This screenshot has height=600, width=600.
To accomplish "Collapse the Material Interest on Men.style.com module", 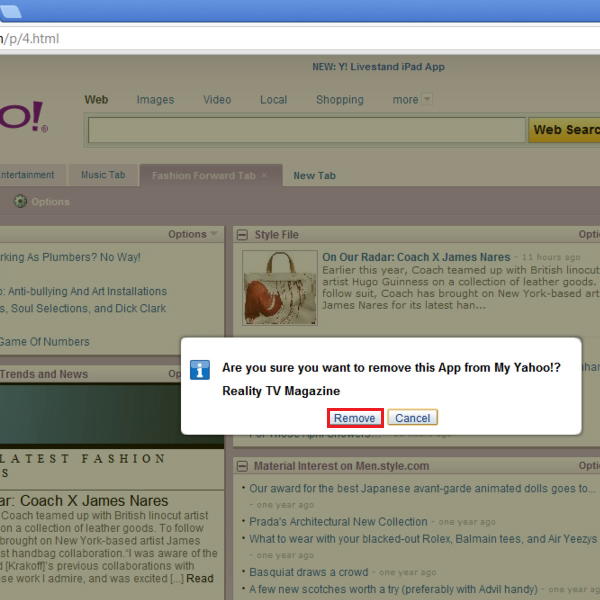I will pos(242,466).
